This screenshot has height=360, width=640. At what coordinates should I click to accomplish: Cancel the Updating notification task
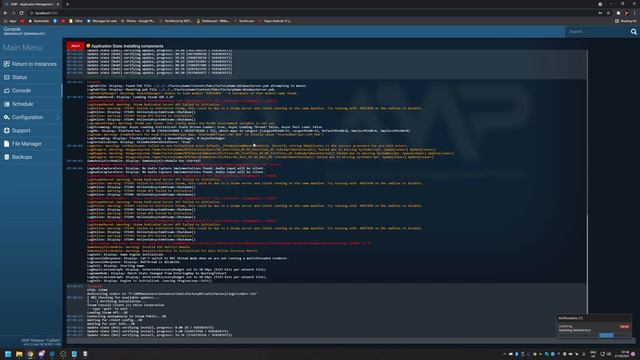click(x=624, y=327)
